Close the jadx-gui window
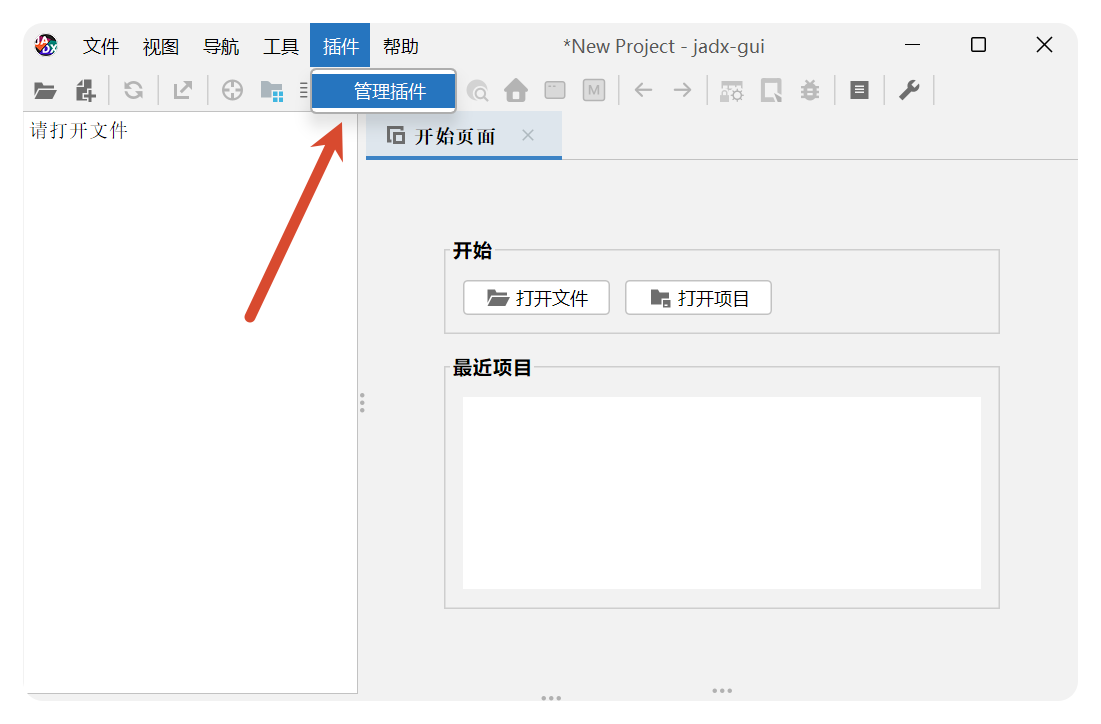 click(x=1044, y=45)
